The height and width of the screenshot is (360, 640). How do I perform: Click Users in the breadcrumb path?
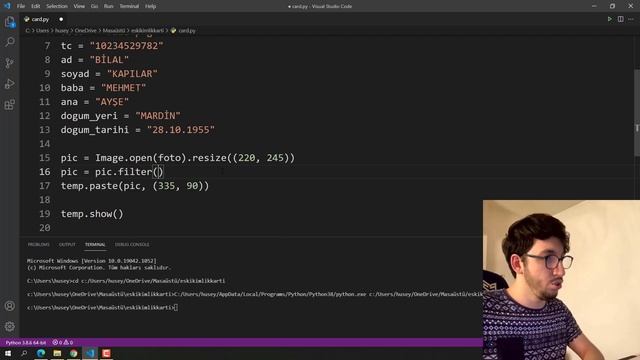click(x=42, y=31)
